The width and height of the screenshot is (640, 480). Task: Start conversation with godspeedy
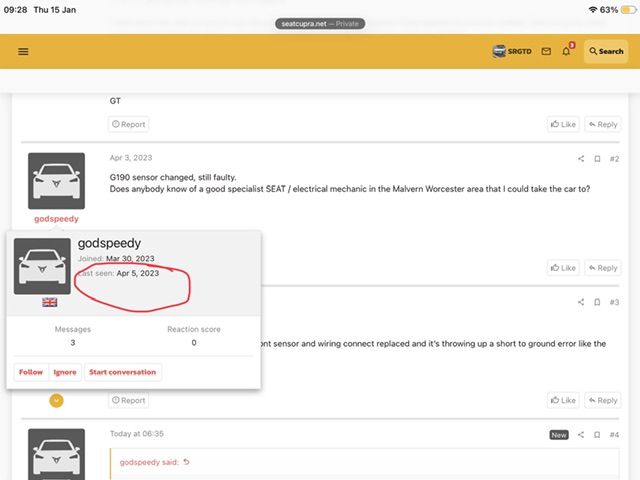[x=122, y=372]
